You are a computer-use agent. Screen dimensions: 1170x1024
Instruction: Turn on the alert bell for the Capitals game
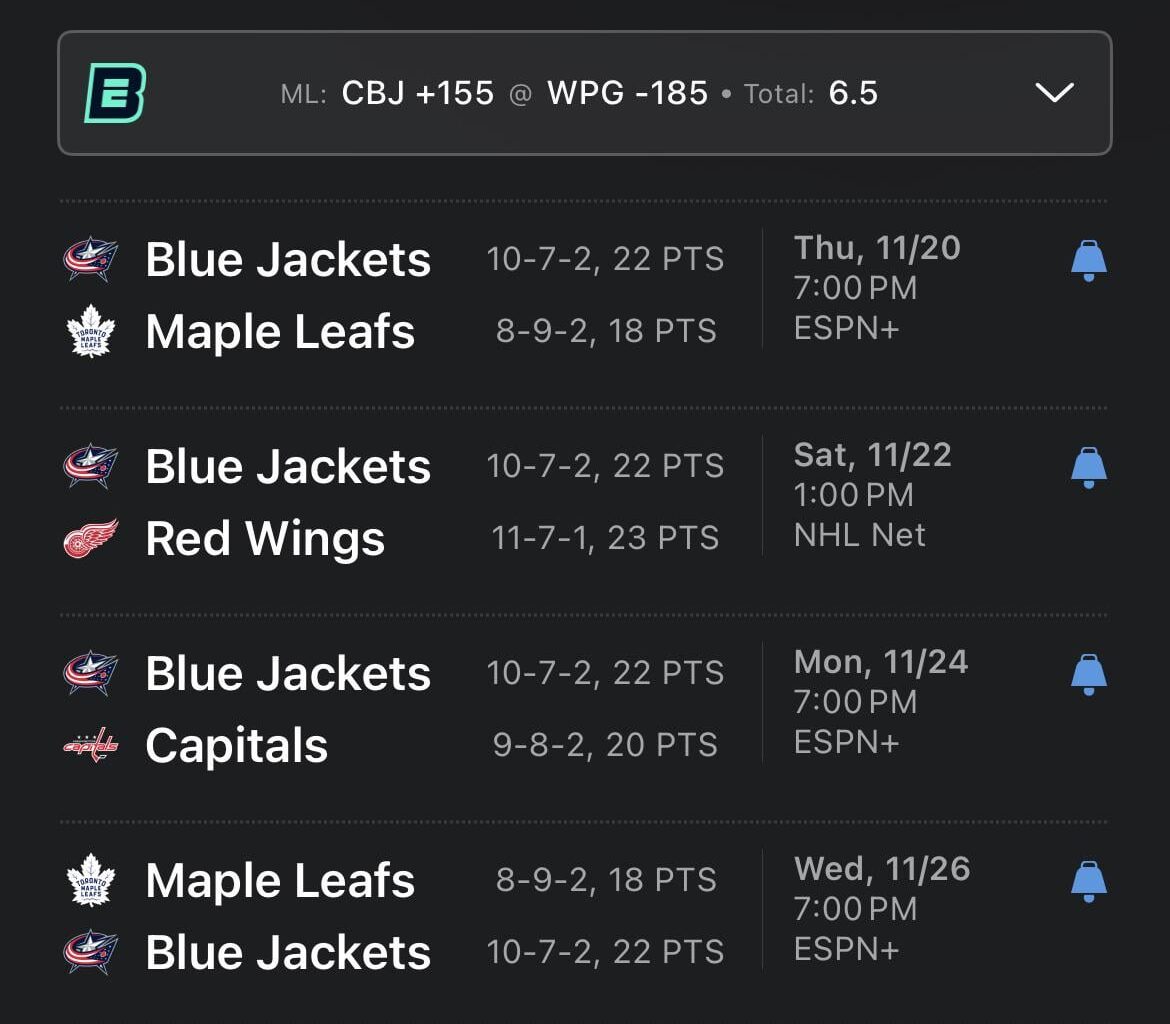point(1088,672)
